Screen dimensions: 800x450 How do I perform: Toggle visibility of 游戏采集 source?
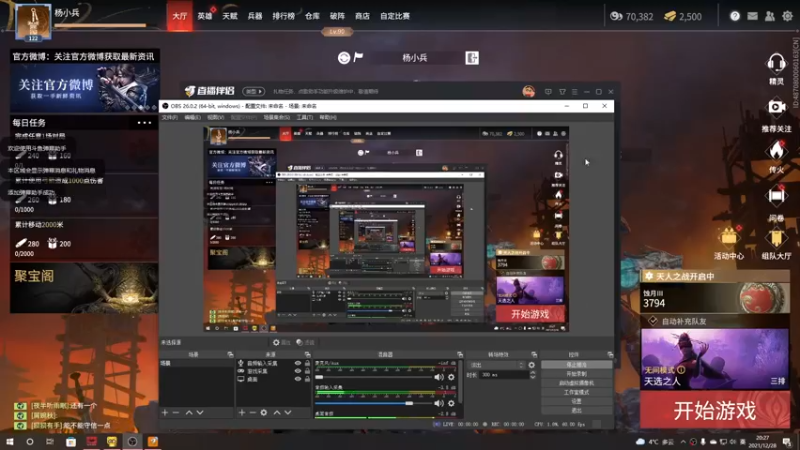(x=298, y=371)
